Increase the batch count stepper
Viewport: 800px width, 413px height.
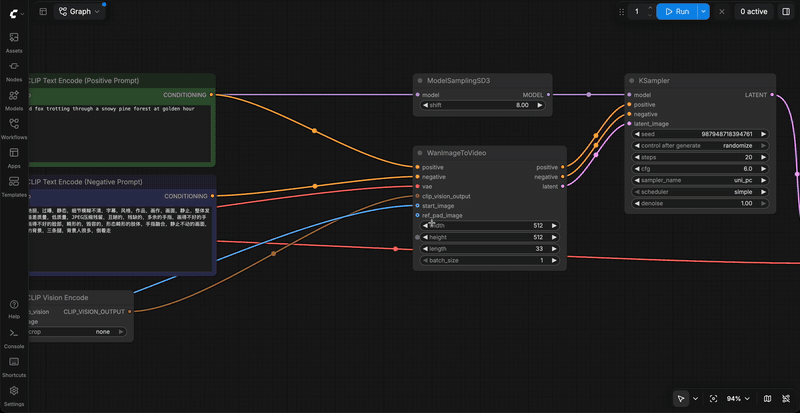click(650, 8)
